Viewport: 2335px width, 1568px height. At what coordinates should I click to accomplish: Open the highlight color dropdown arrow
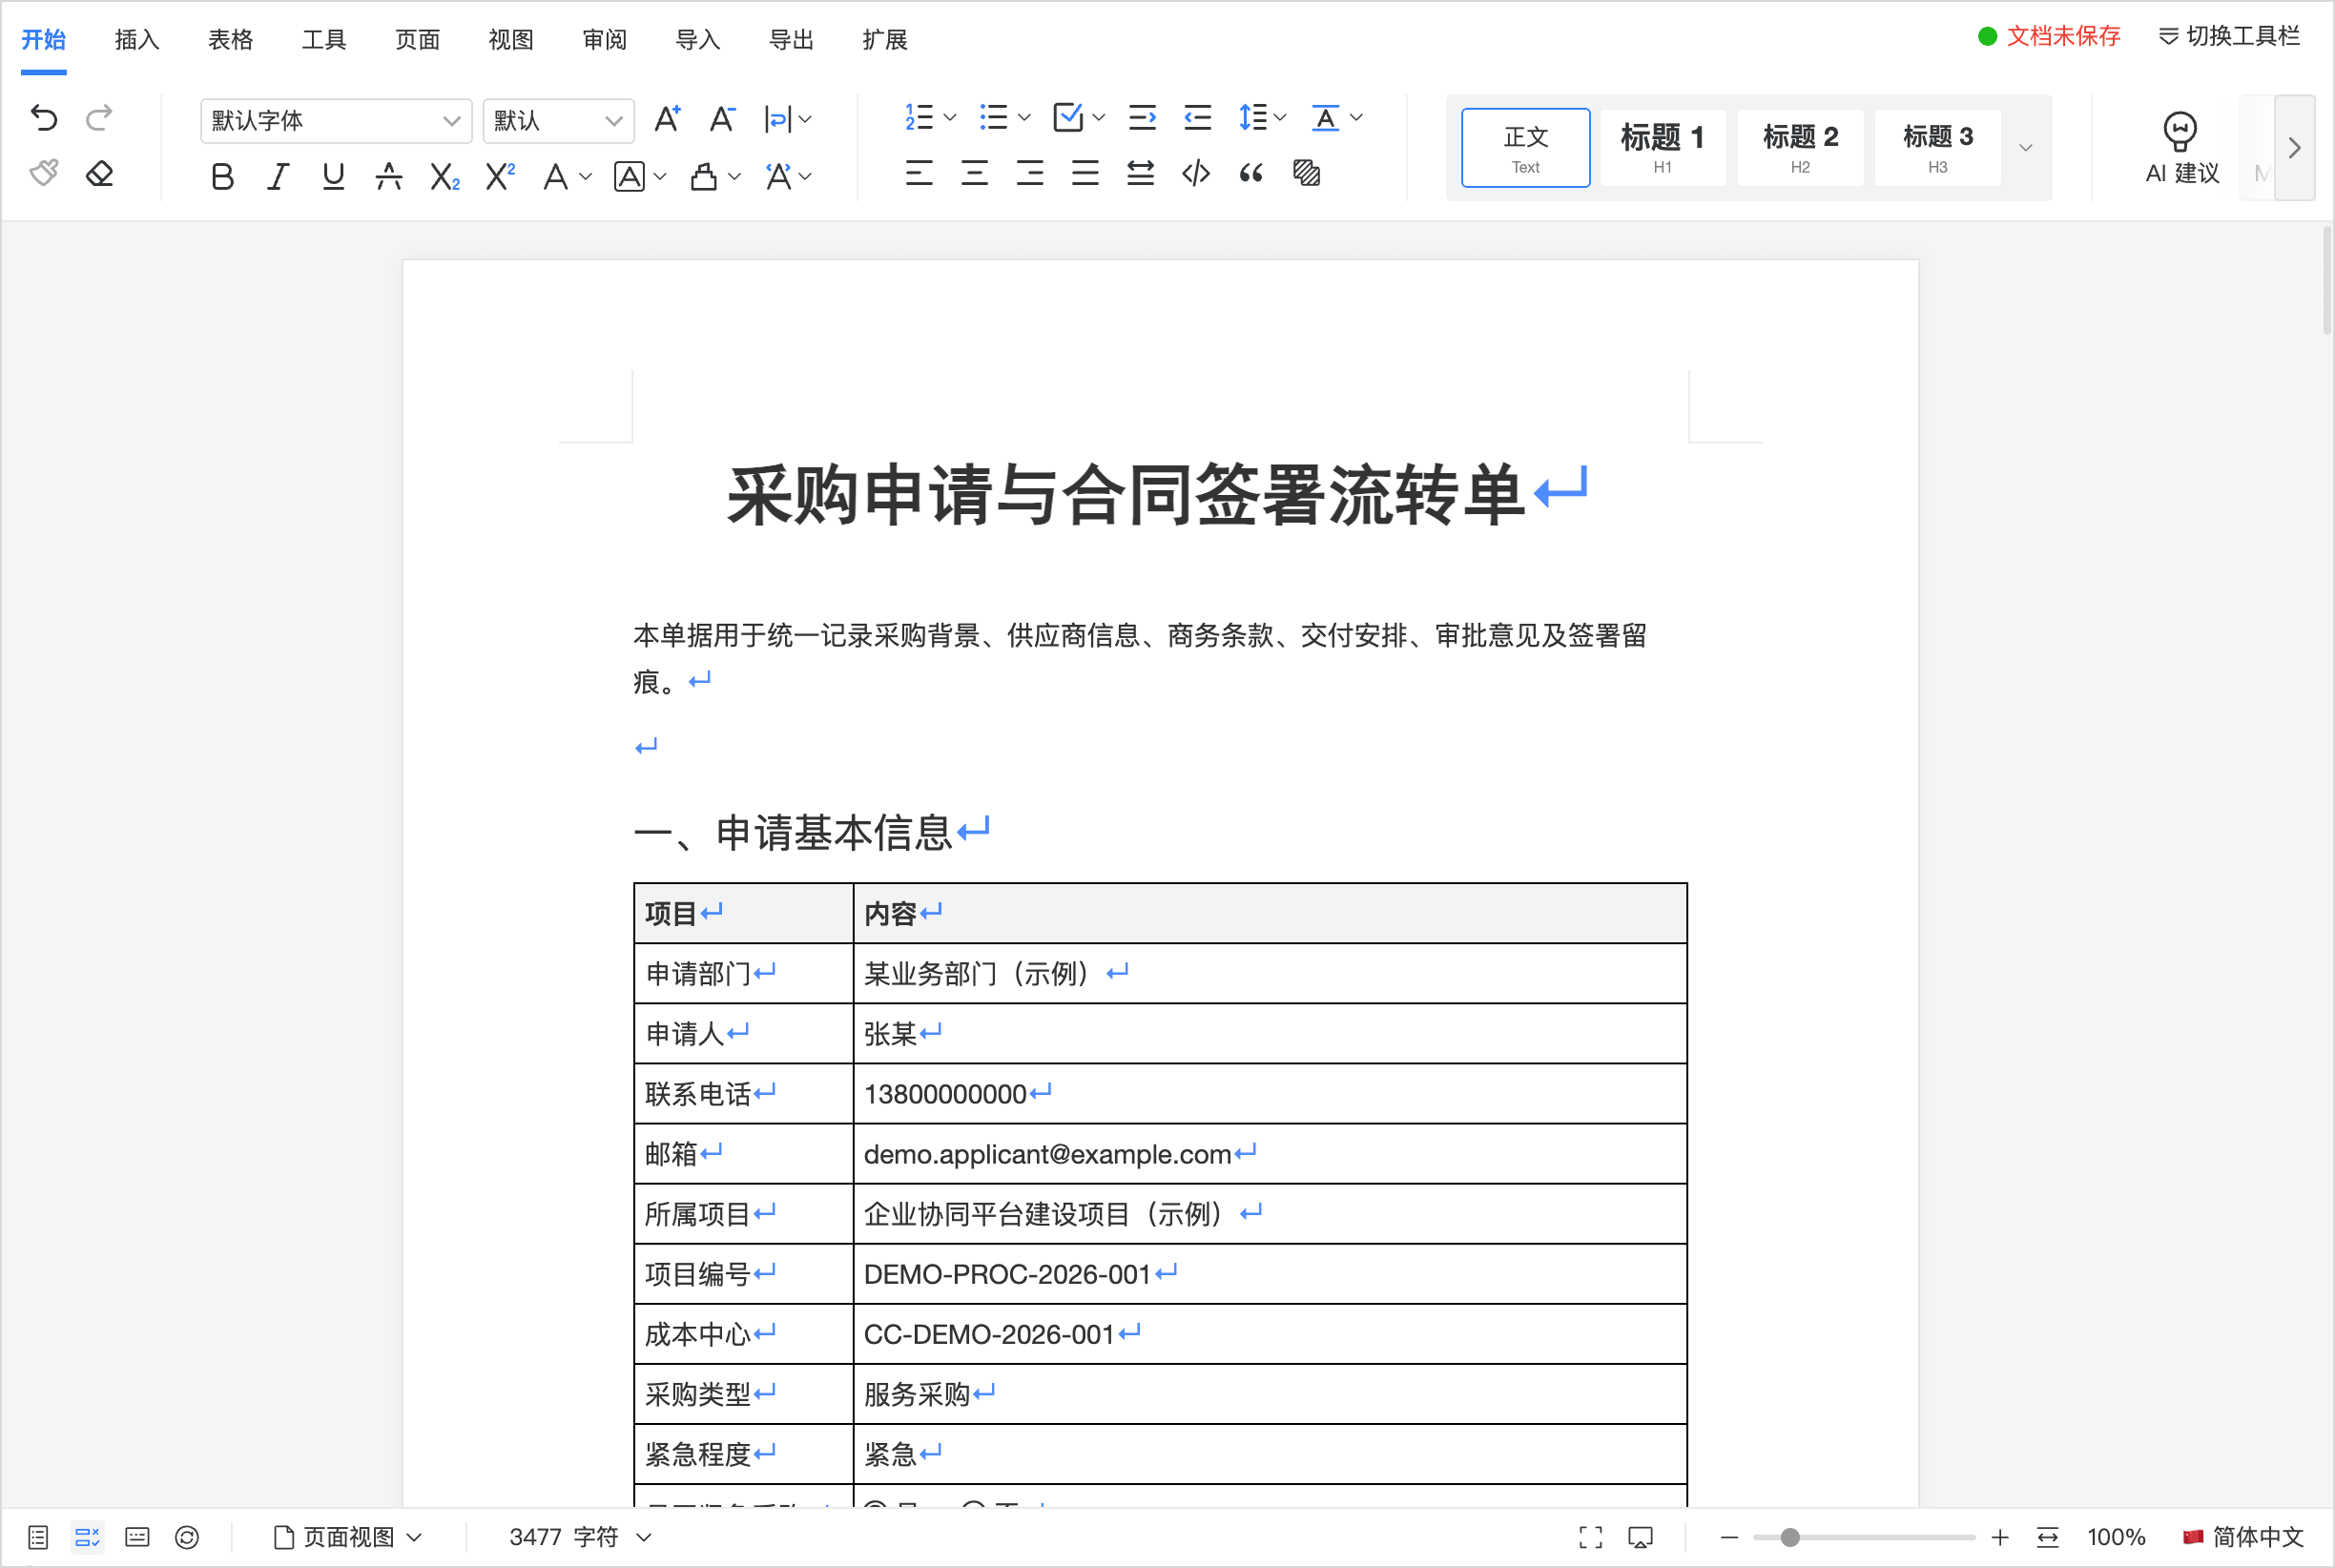(x=734, y=178)
